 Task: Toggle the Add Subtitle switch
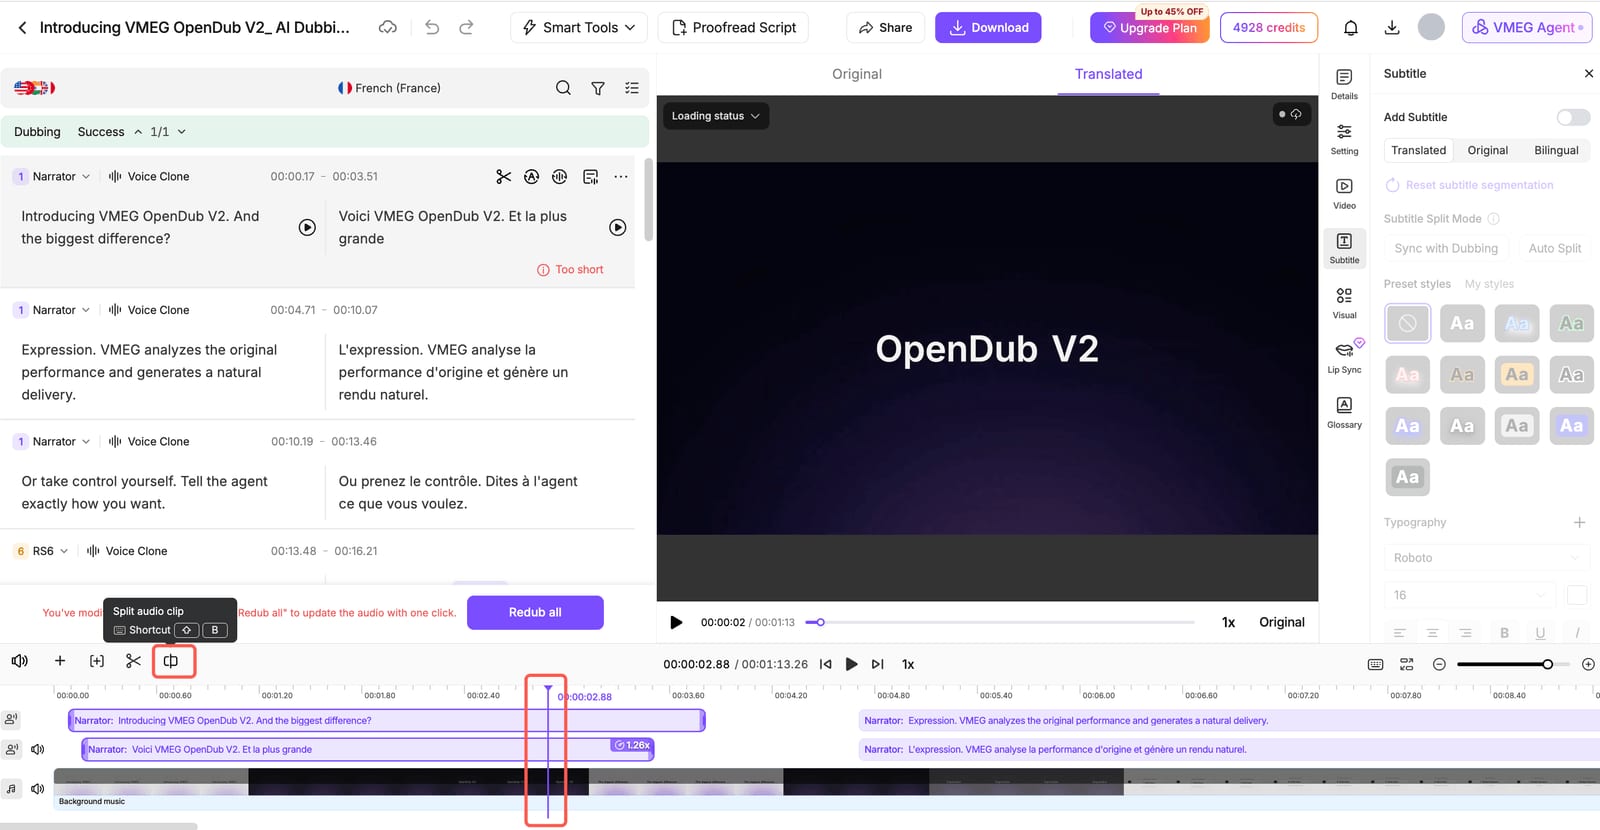(x=1573, y=117)
